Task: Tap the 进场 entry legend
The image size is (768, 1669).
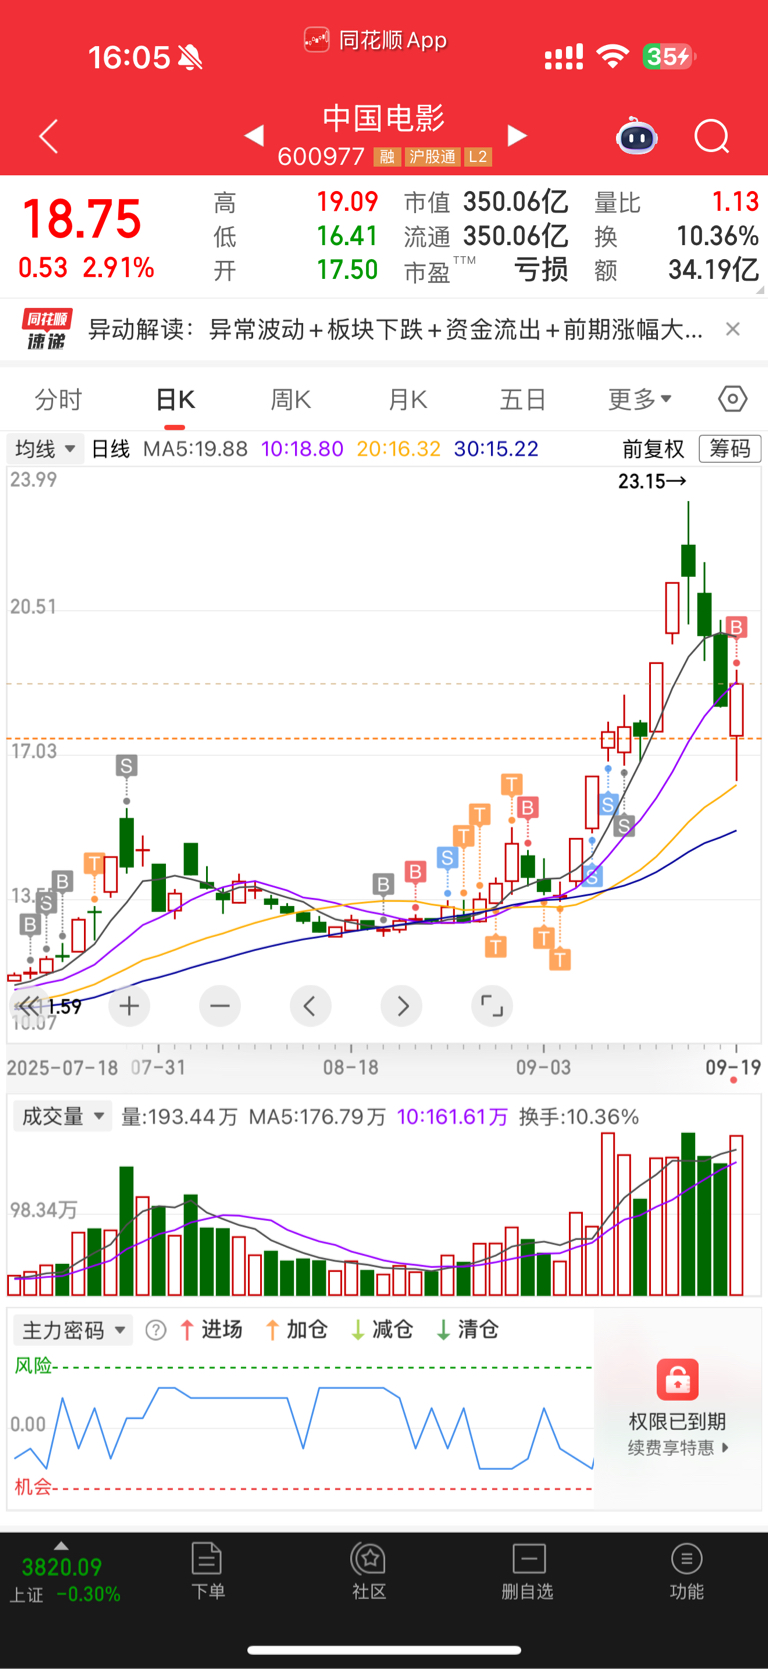Action: pyautogui.click(x=211, y=1330)
